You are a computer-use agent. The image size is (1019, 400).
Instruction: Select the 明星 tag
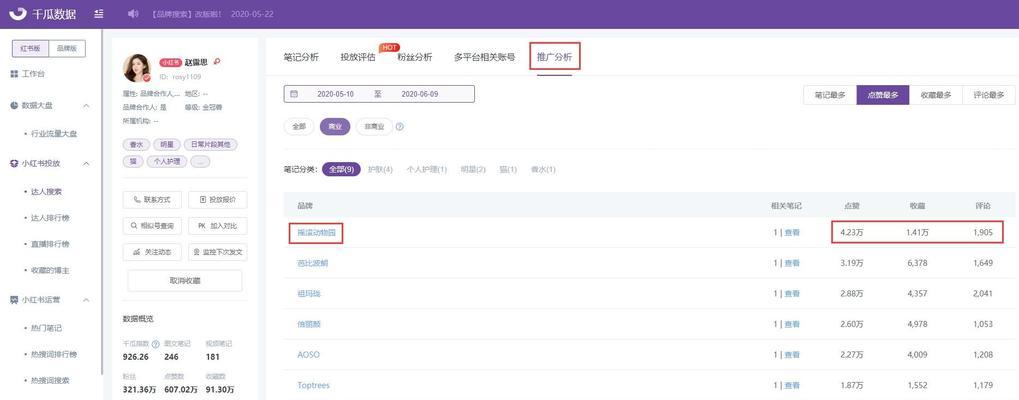[166, 145]
